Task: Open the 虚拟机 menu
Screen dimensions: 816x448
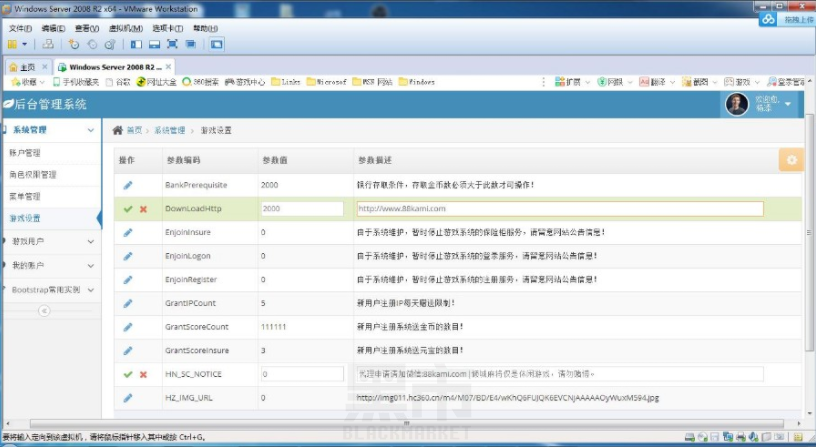Action: coord(125,28)
